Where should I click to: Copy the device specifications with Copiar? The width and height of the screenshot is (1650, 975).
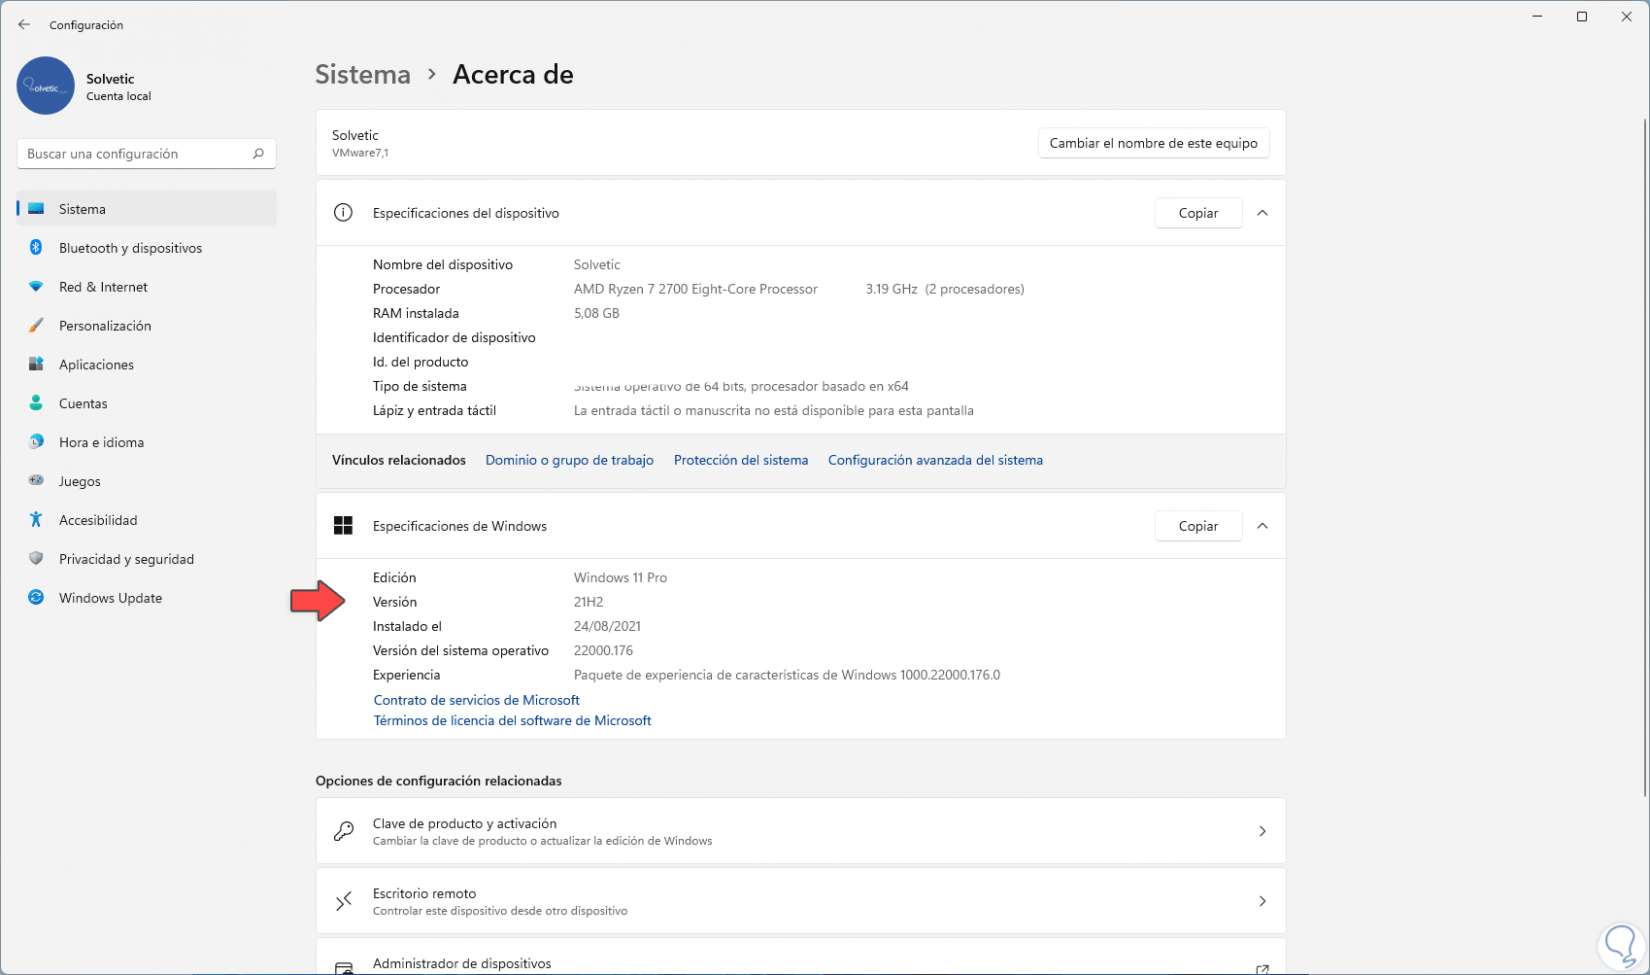pyautogui.click(x=1197, y=213)
